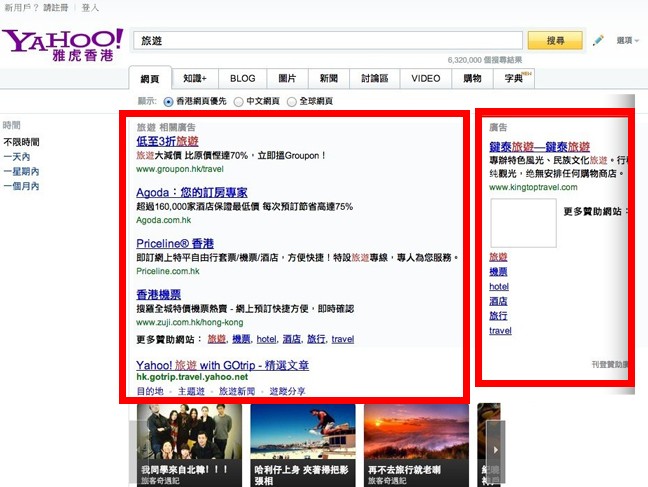Click the empty ad image box in the right sidebar
Image resolution: width=648 pixels, height=487 pixels.
click(x=524, y=223)
